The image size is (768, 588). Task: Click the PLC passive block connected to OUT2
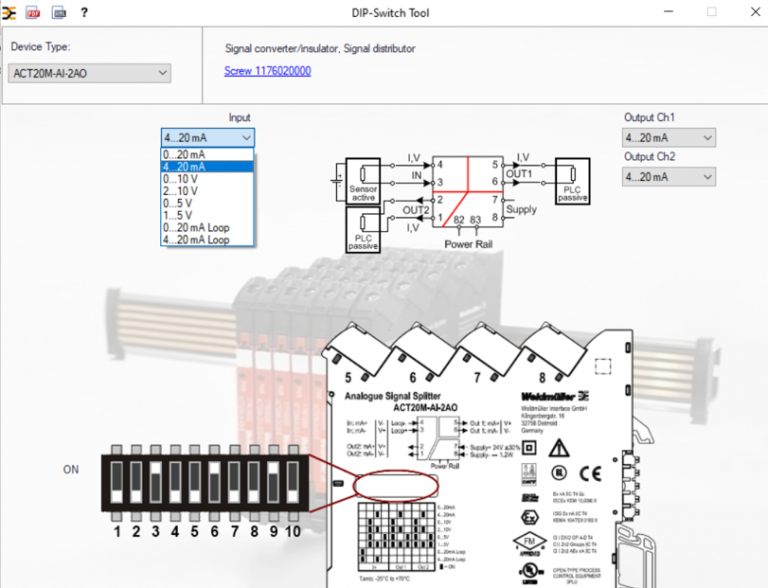[x=363, y=230]
